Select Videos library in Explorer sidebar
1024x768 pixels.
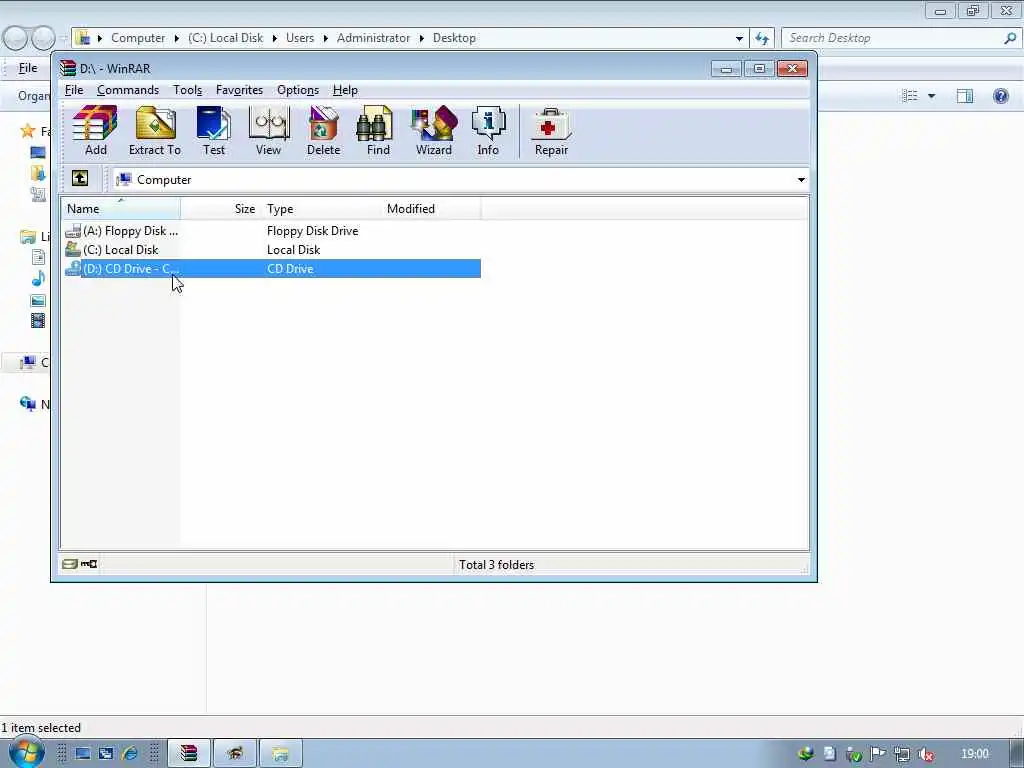coord(38,321)
